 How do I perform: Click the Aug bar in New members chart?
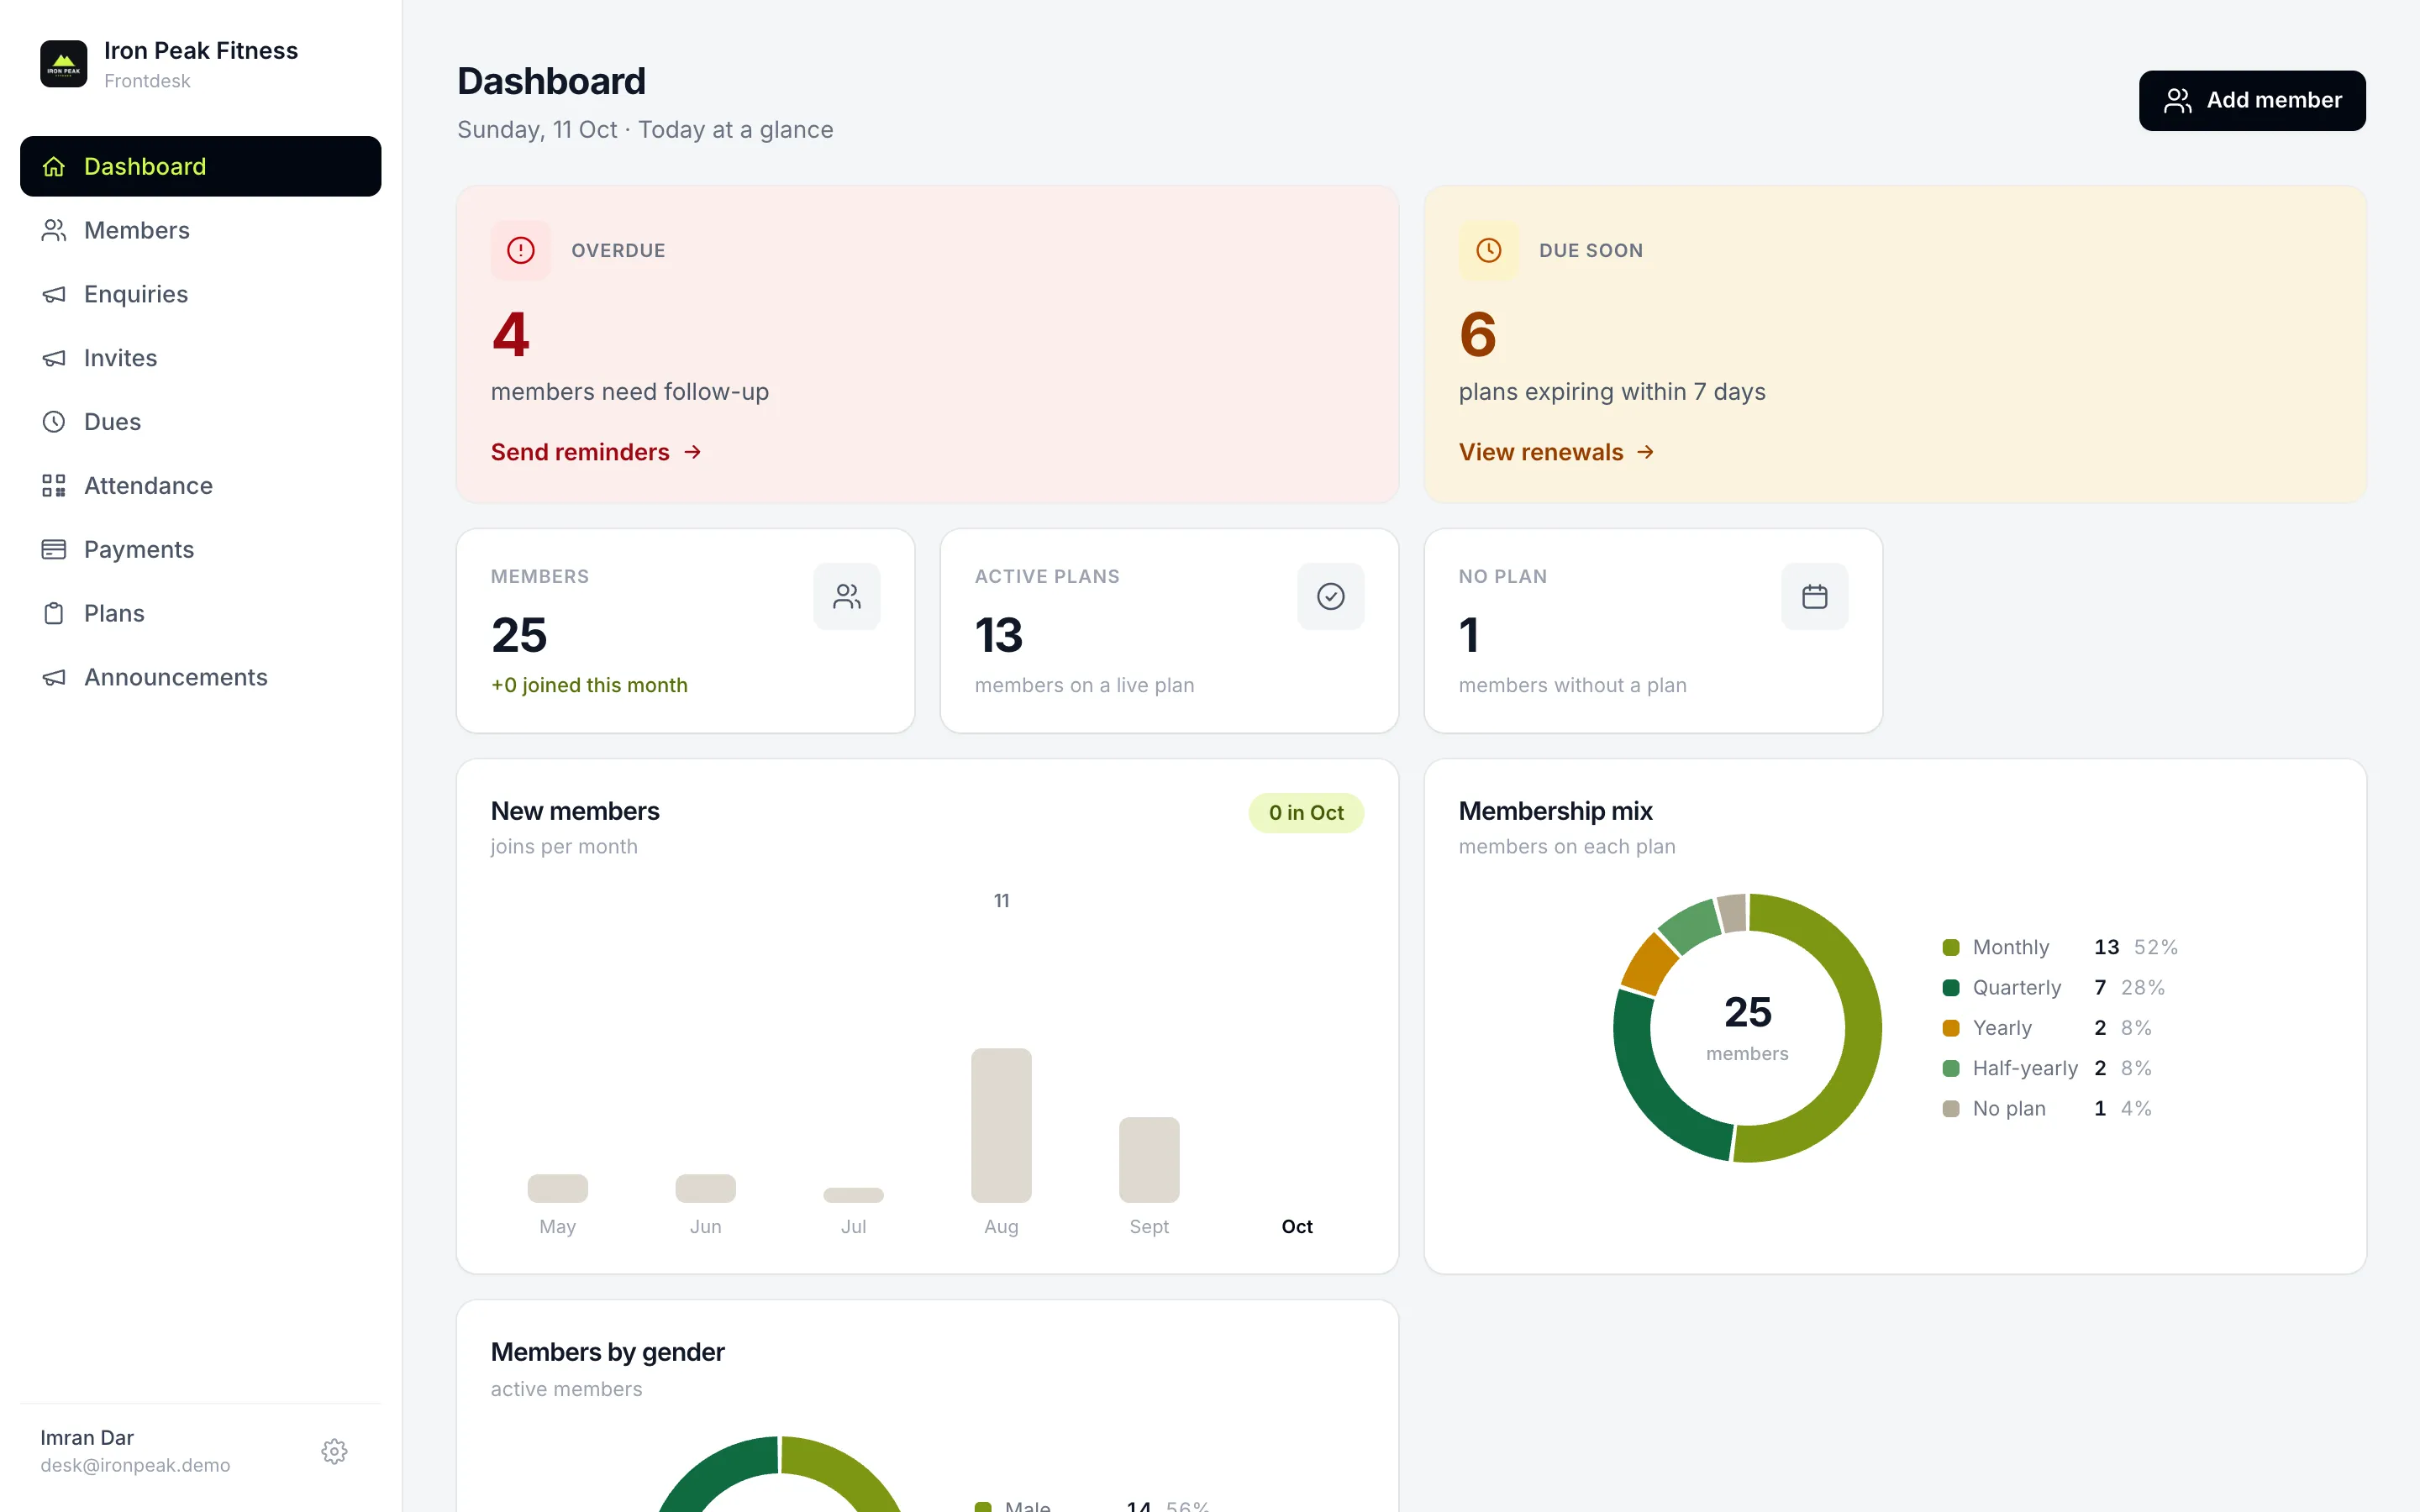(1001, 1125)
